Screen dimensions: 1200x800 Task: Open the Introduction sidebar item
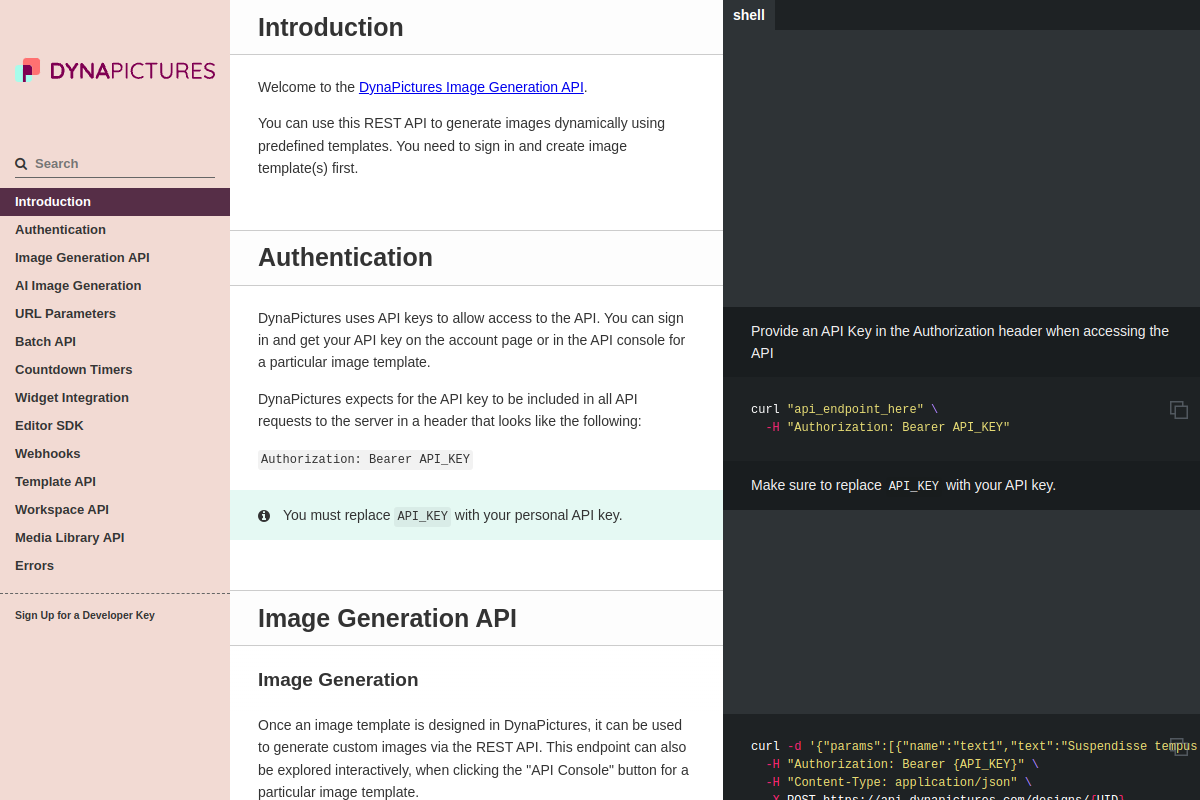tap(115, 202)
